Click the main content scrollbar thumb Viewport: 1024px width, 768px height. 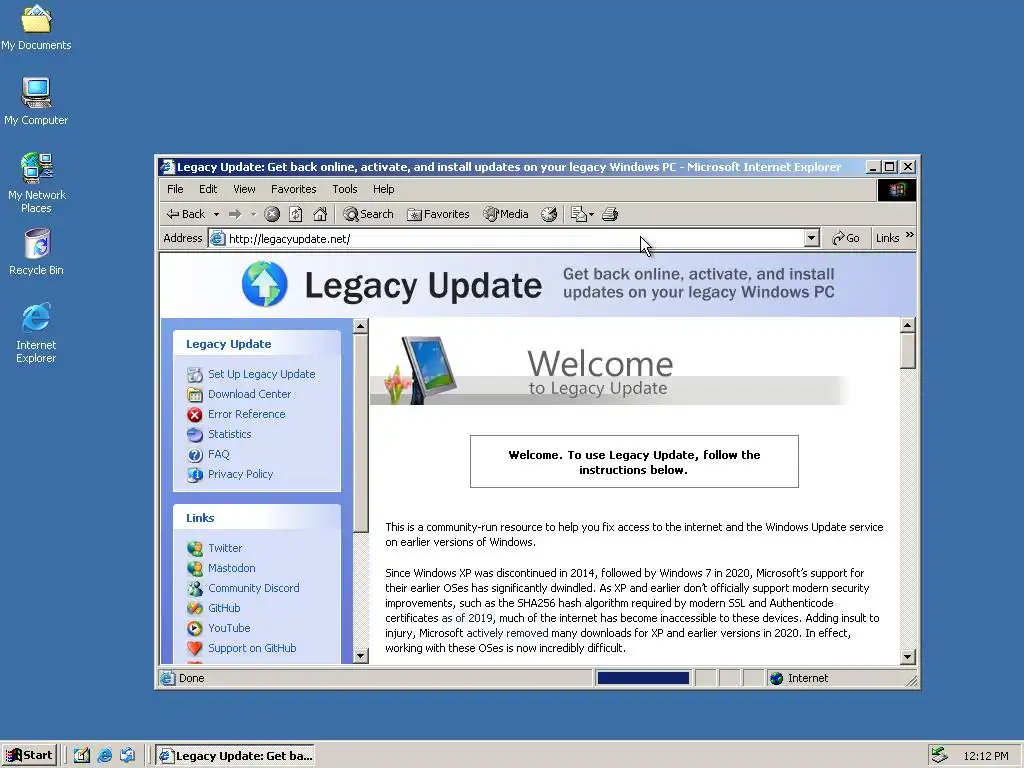(907, 351)
